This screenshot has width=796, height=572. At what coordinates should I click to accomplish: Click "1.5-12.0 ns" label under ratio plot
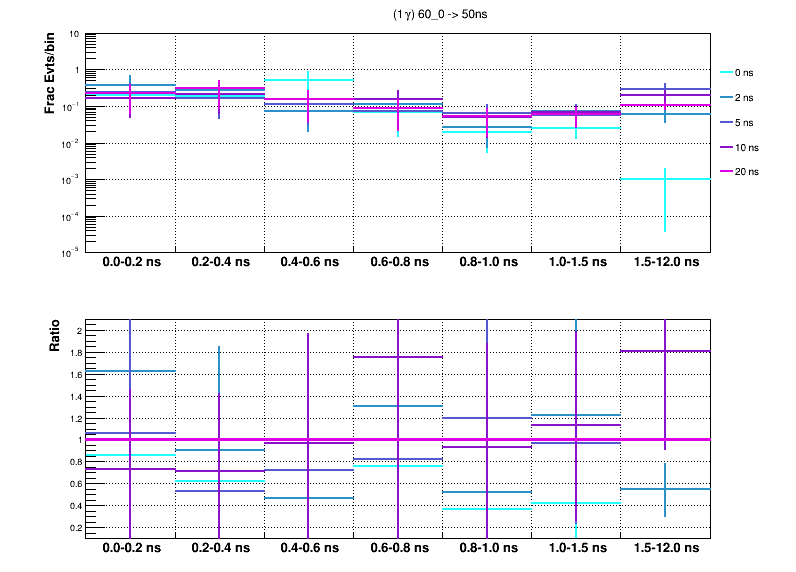click(666, 551)
